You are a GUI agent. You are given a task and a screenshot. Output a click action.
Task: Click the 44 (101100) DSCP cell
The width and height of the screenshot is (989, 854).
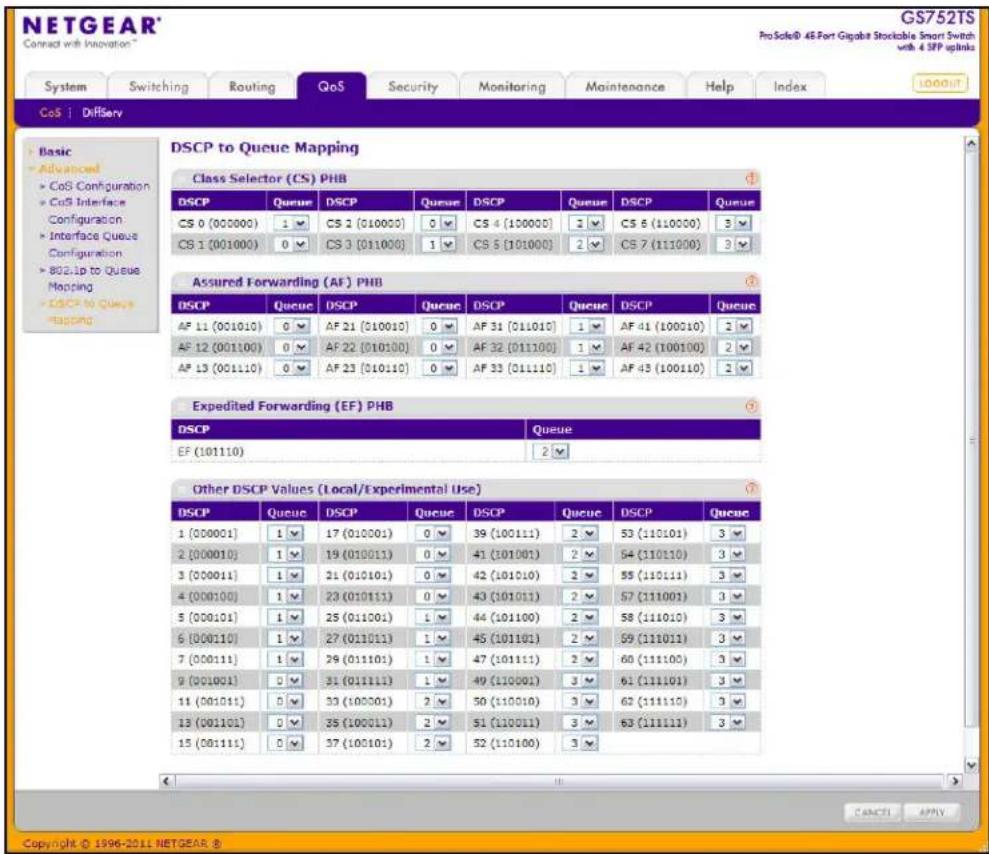click(x=510, y=617)
